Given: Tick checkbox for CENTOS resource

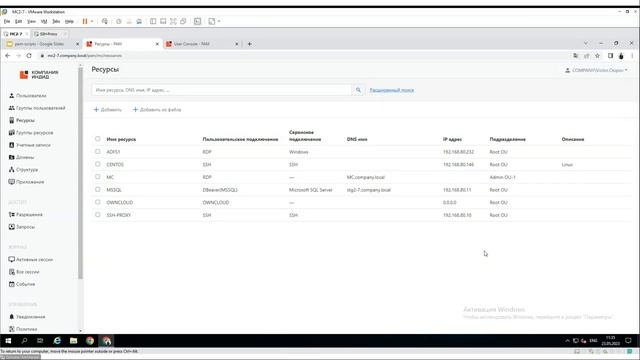Looking at the screenshot, I should 98,164.
